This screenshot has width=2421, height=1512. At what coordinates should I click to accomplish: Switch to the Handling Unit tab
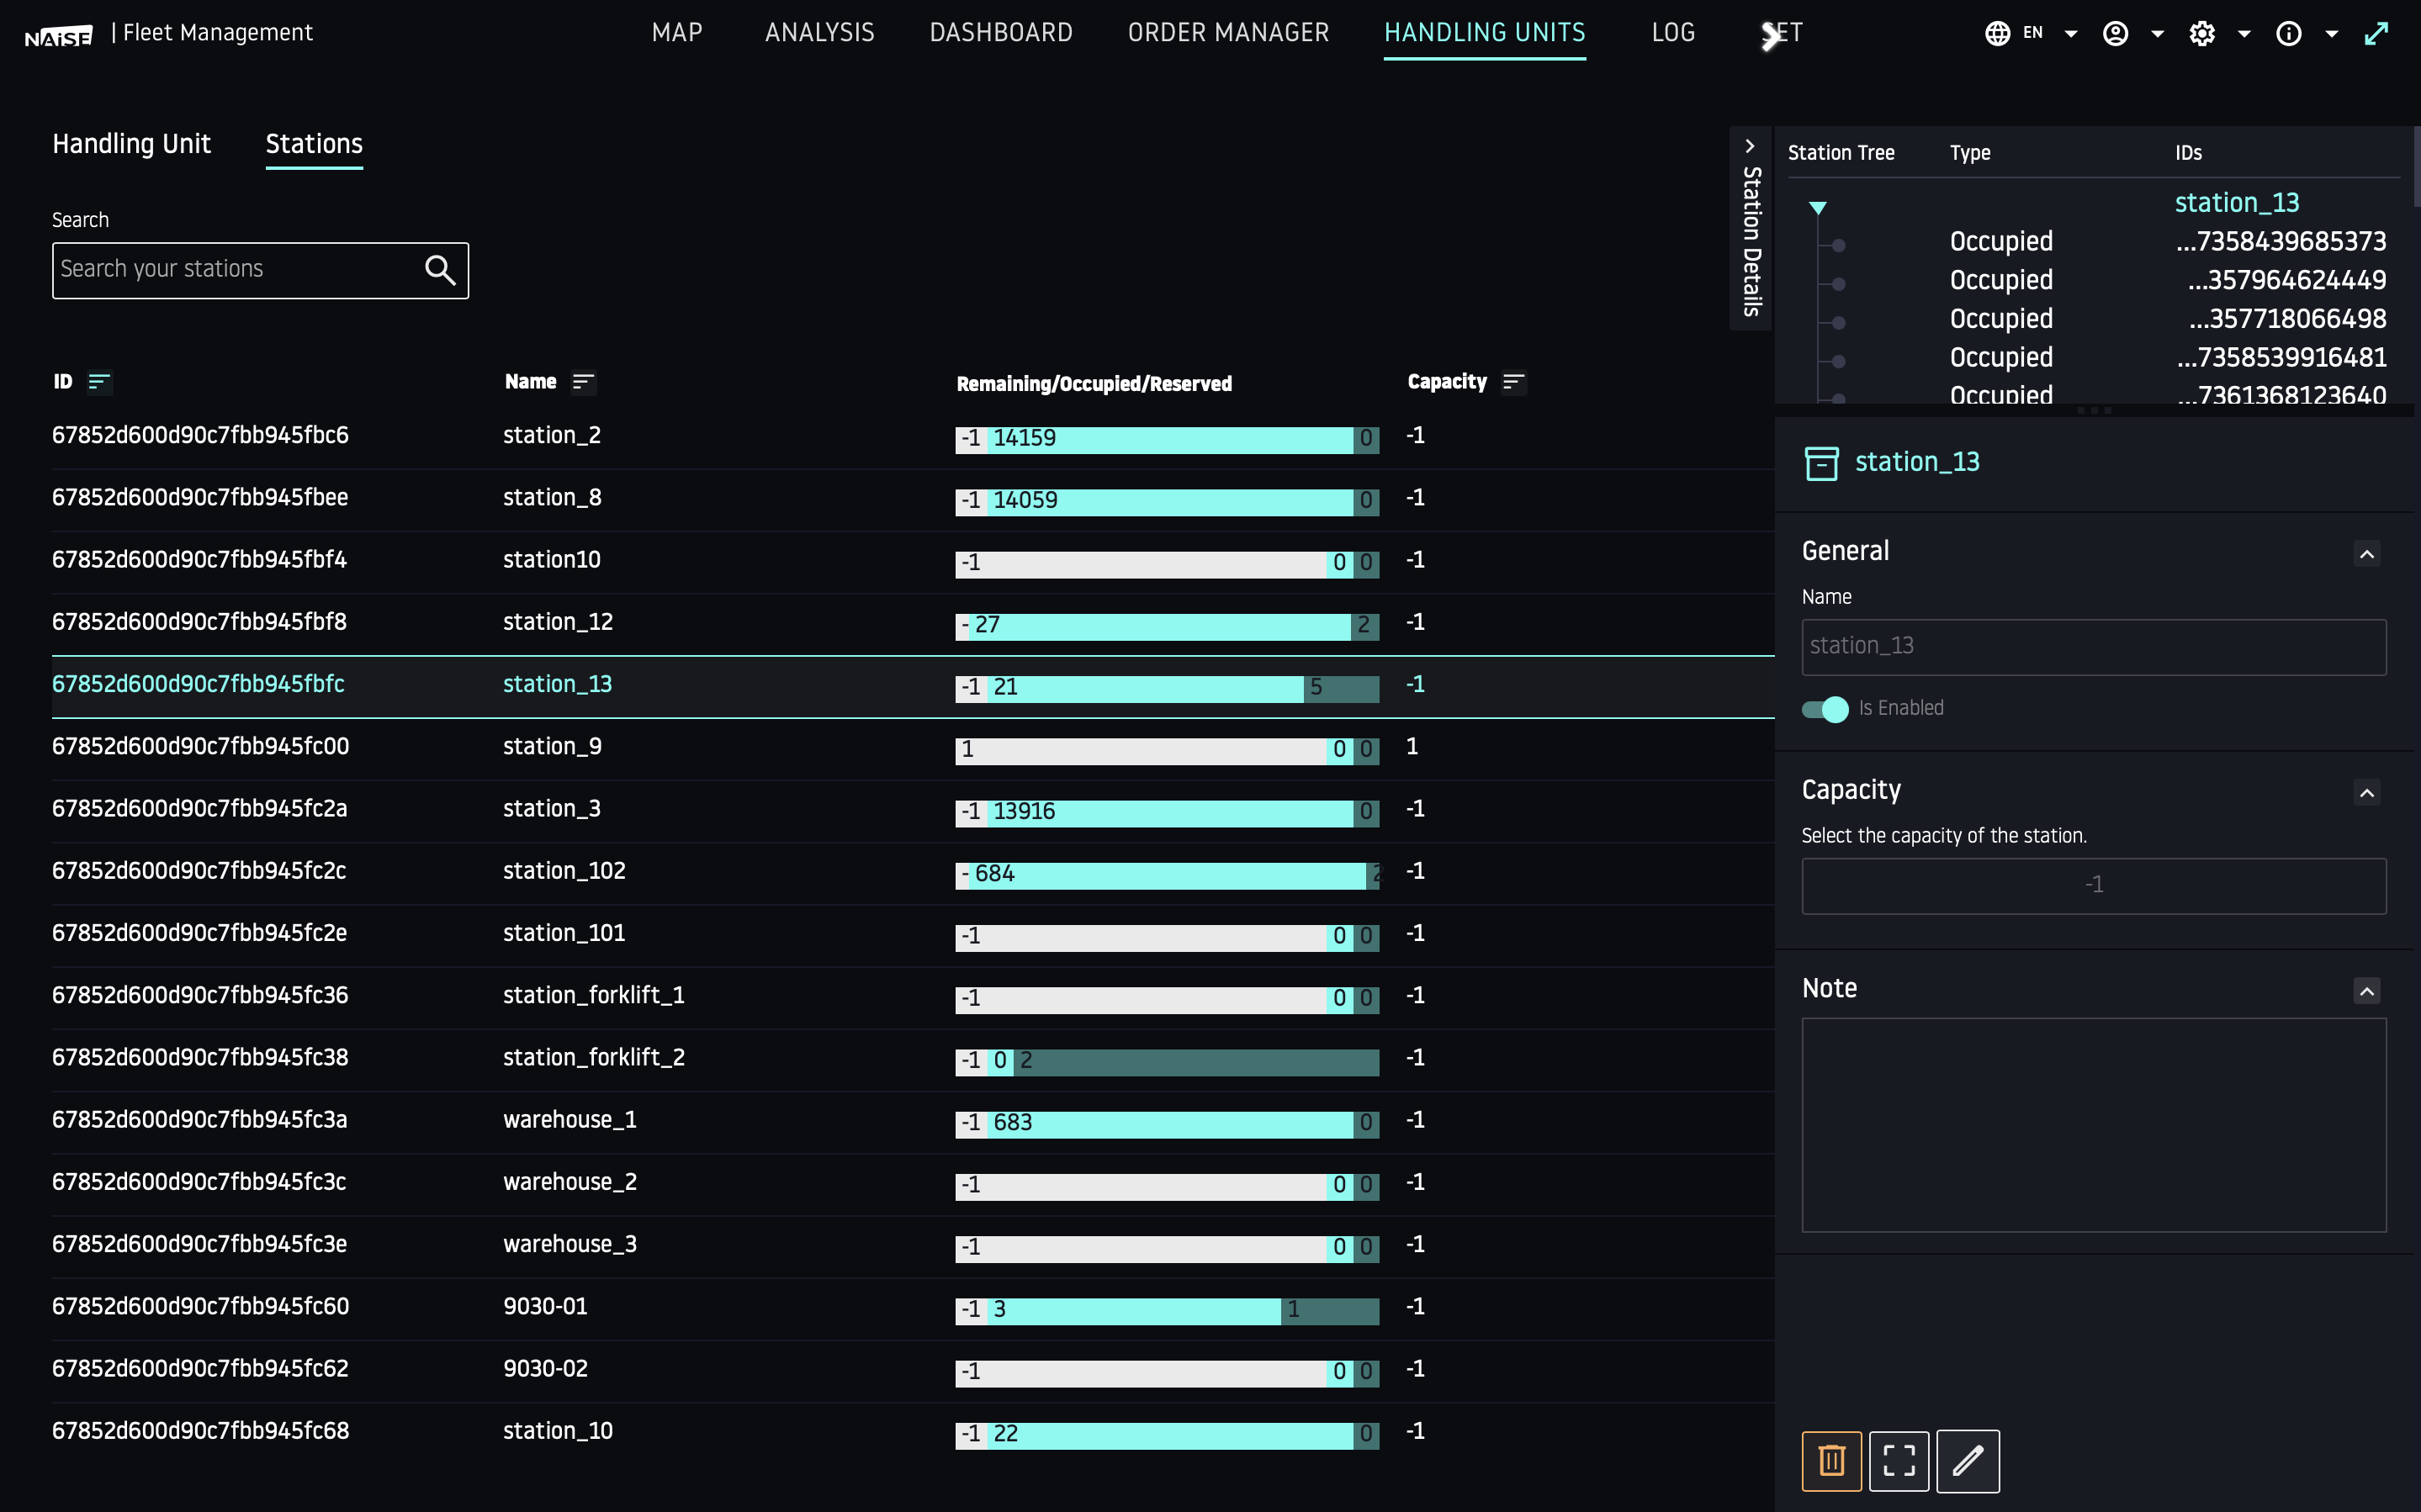click(131, 144)
